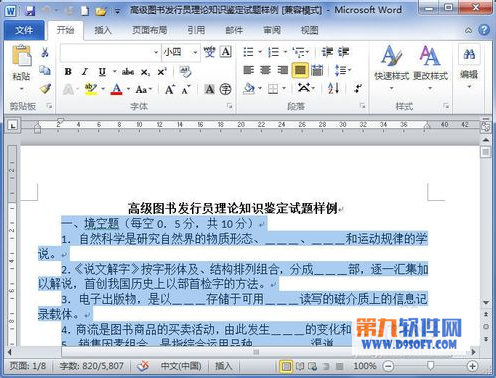Click the Numbering list icon
The image size is (496, 378).
pos(274,52)
